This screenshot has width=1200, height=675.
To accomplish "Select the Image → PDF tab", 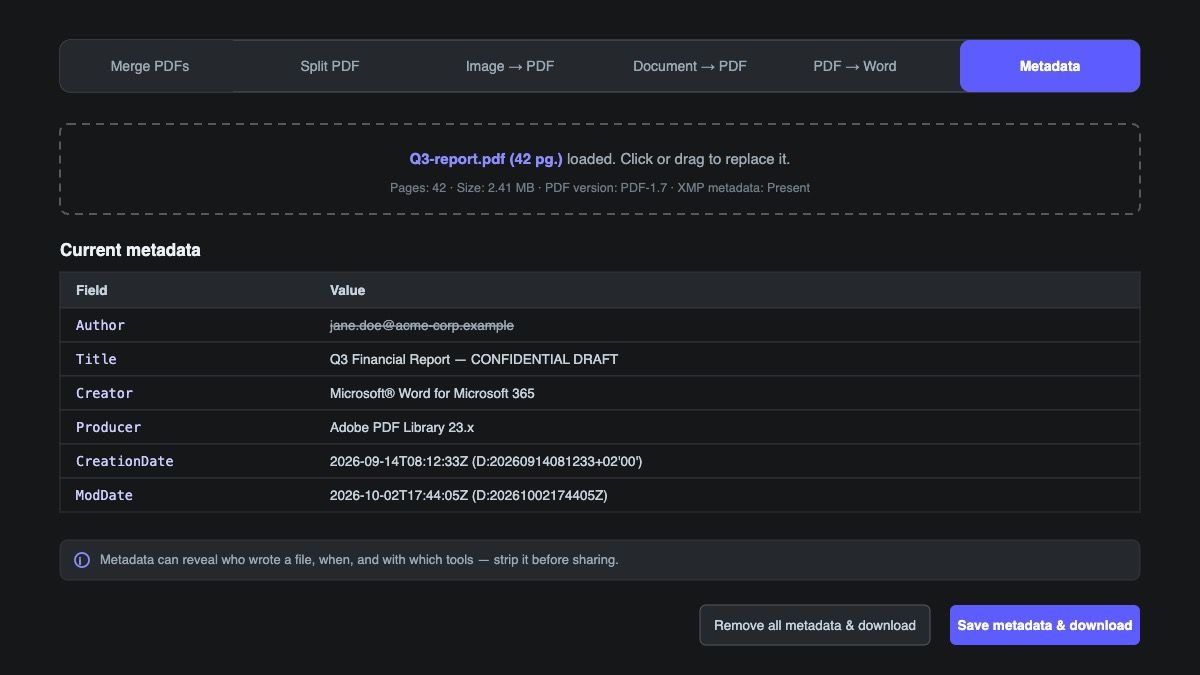I will (510, 66).
